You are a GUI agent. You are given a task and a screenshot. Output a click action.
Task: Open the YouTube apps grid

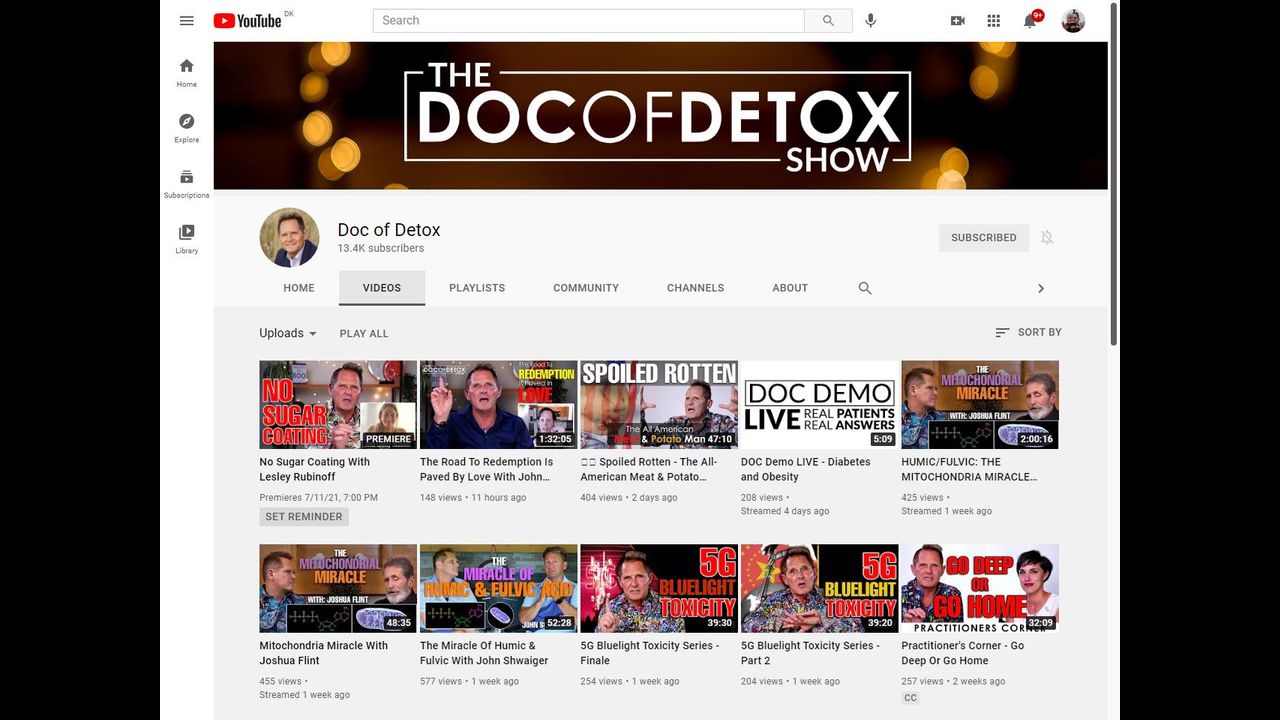994,21
